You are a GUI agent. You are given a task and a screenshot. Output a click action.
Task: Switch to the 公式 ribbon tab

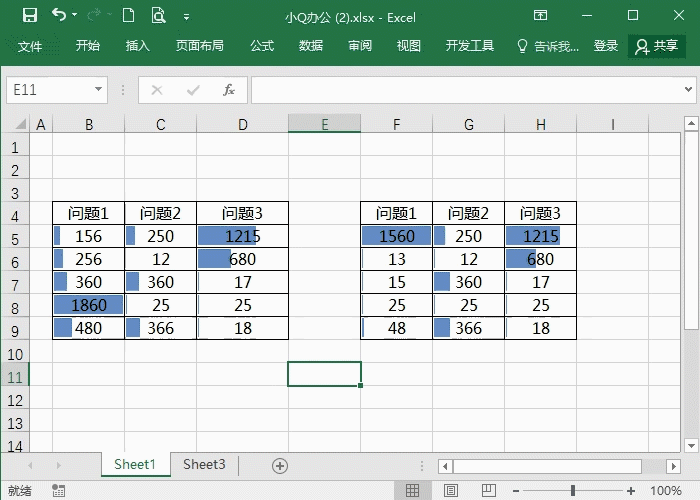pyautogui.click(x=262, y=46)
